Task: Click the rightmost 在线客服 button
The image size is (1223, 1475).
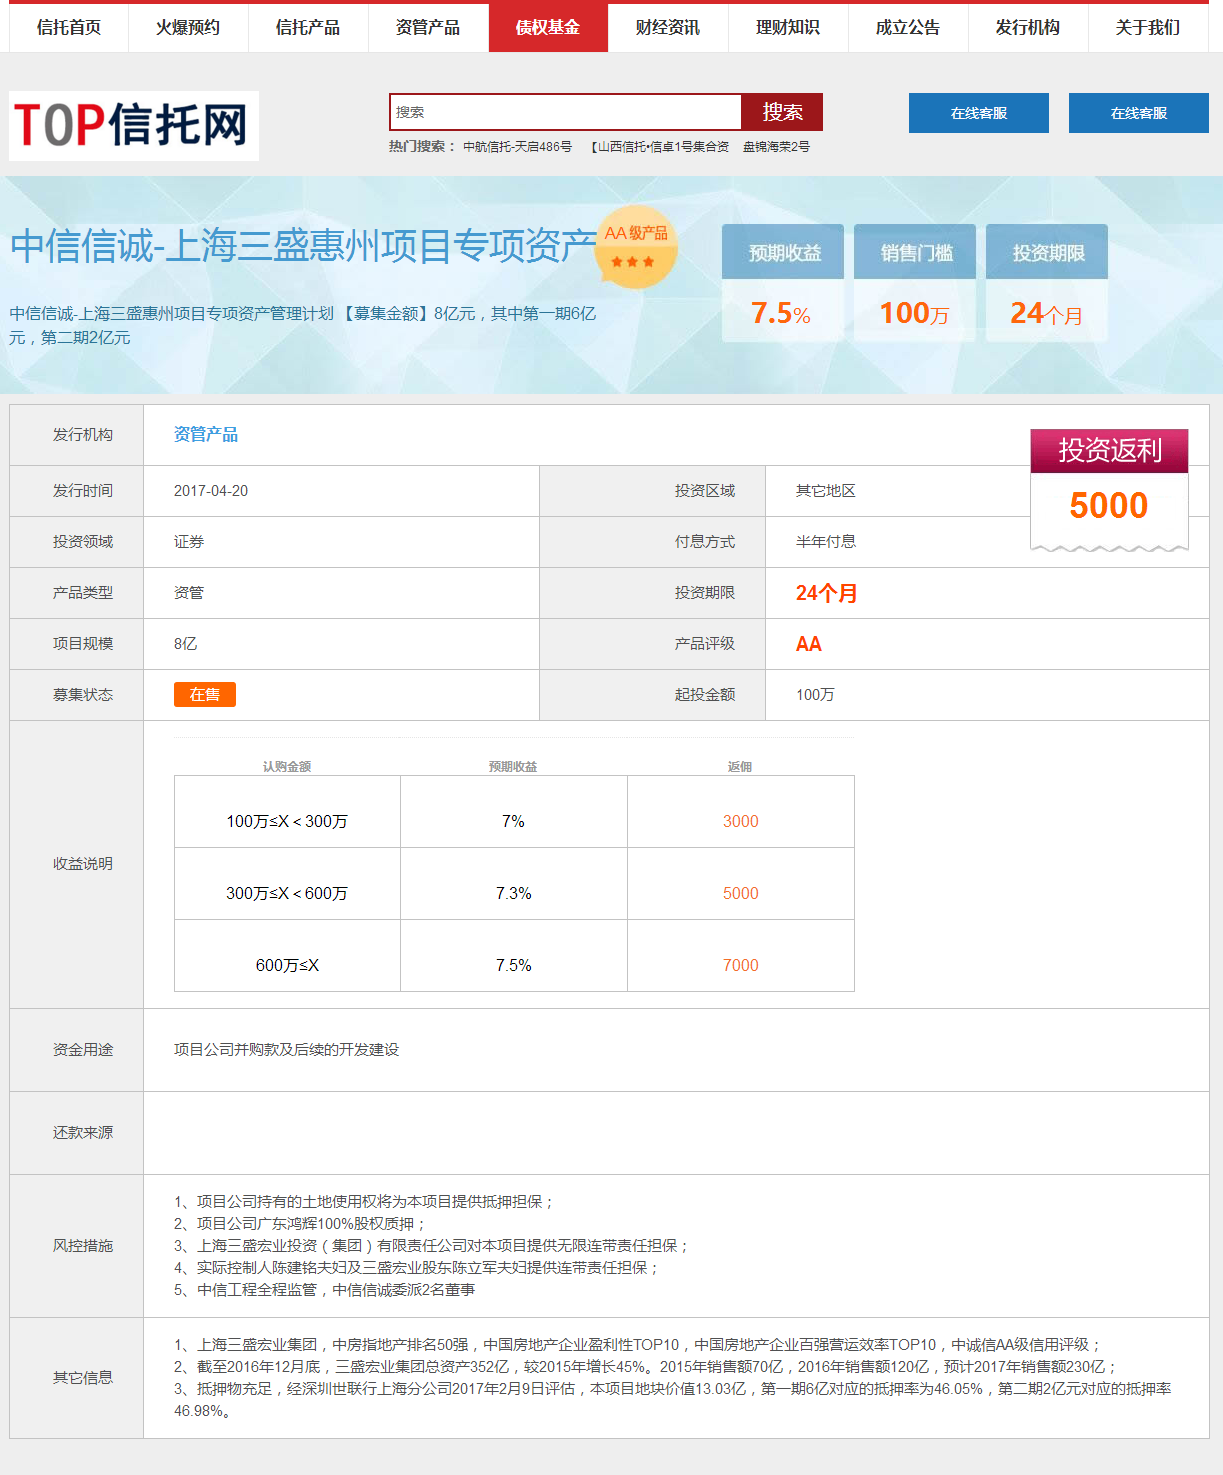Action: click(x=1139, y=113)
